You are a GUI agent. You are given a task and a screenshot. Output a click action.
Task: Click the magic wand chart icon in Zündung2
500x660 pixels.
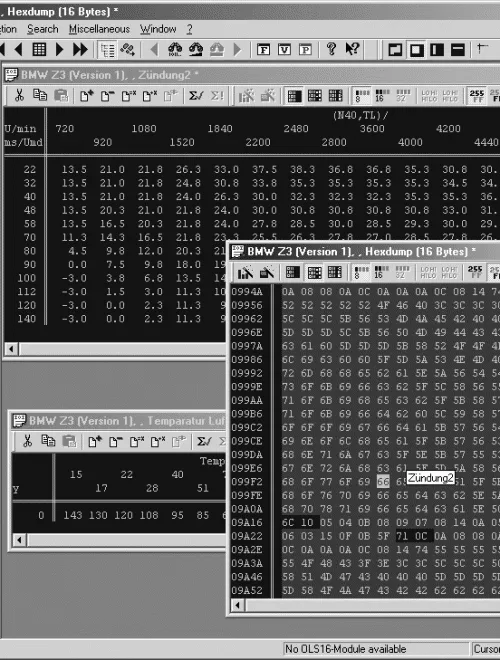[x=246, y=96]
